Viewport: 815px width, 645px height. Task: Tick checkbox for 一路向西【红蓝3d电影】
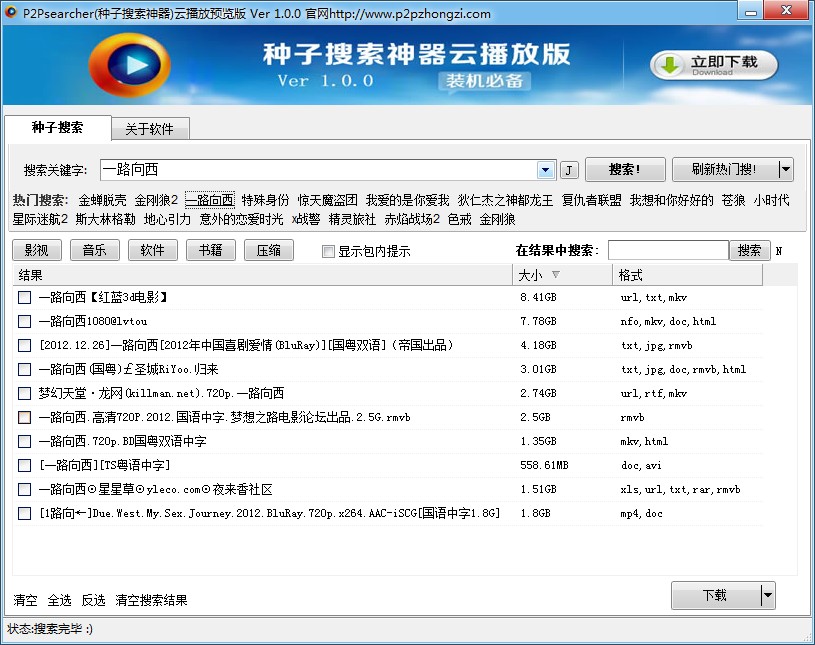(24, 297)
